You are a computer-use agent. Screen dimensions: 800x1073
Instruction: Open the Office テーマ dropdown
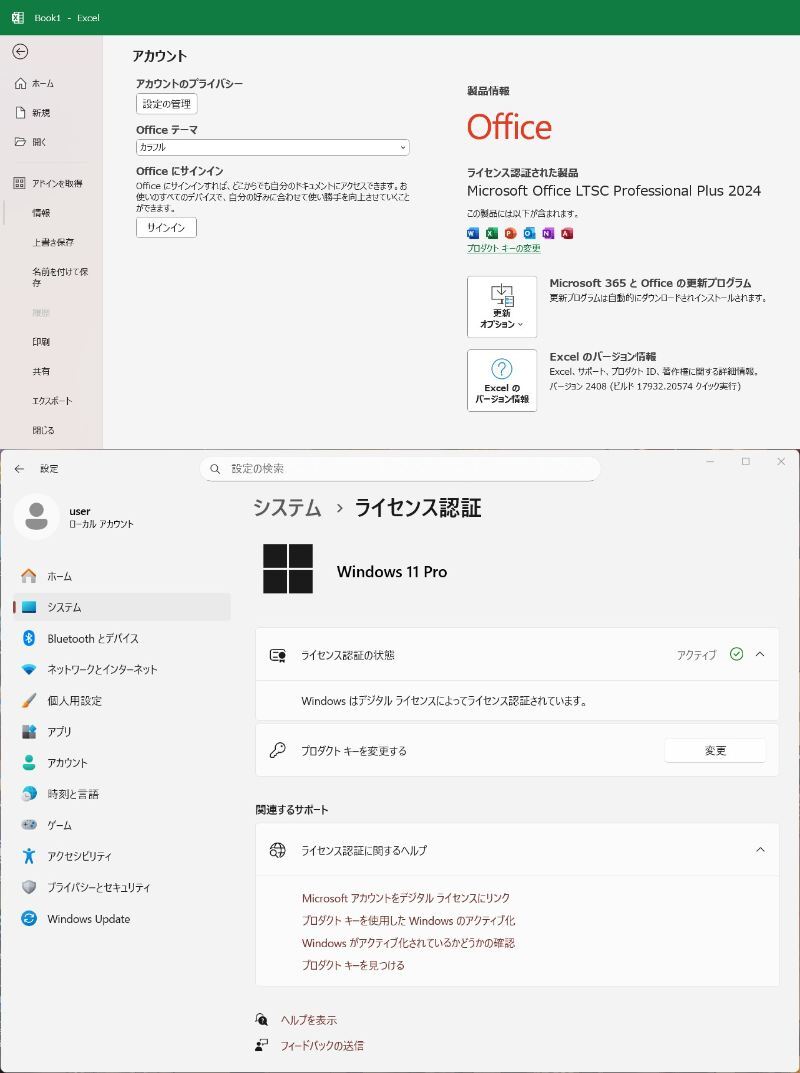[273, 147]
